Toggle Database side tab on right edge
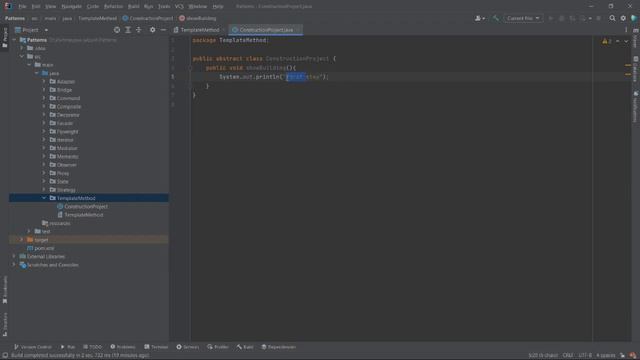This screenshot has height=360, width=640. (x=636, y=69)
